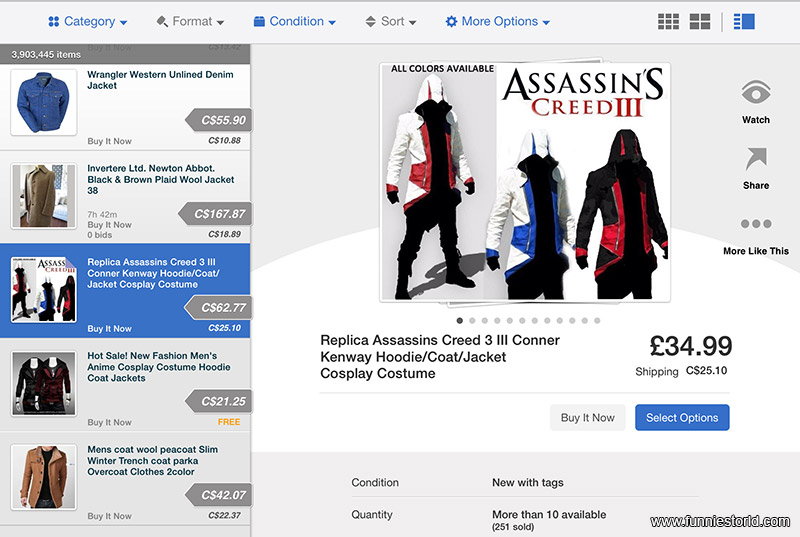Click the Select Options button
Screen dimensions: 800x537
682,418
